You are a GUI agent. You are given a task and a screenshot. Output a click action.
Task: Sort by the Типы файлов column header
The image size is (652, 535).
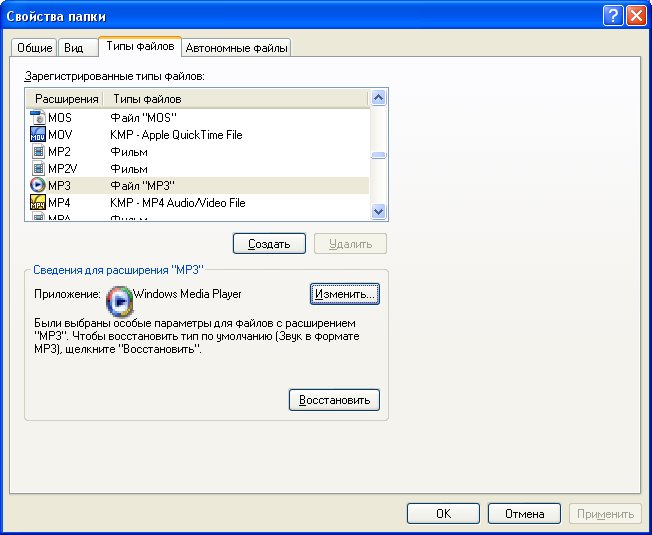click(x=147, y=99)
